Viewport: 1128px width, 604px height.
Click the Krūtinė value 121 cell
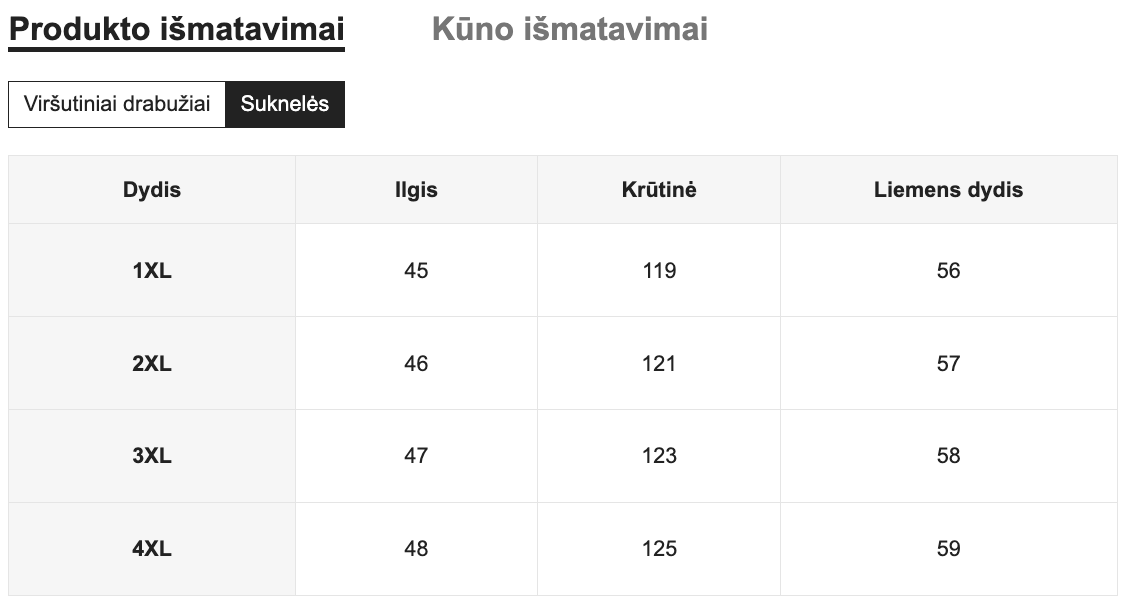659,363
